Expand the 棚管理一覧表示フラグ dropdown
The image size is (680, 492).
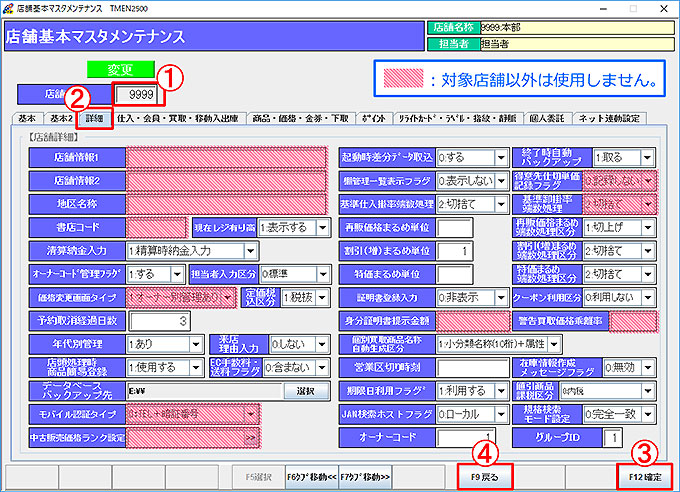501,181
